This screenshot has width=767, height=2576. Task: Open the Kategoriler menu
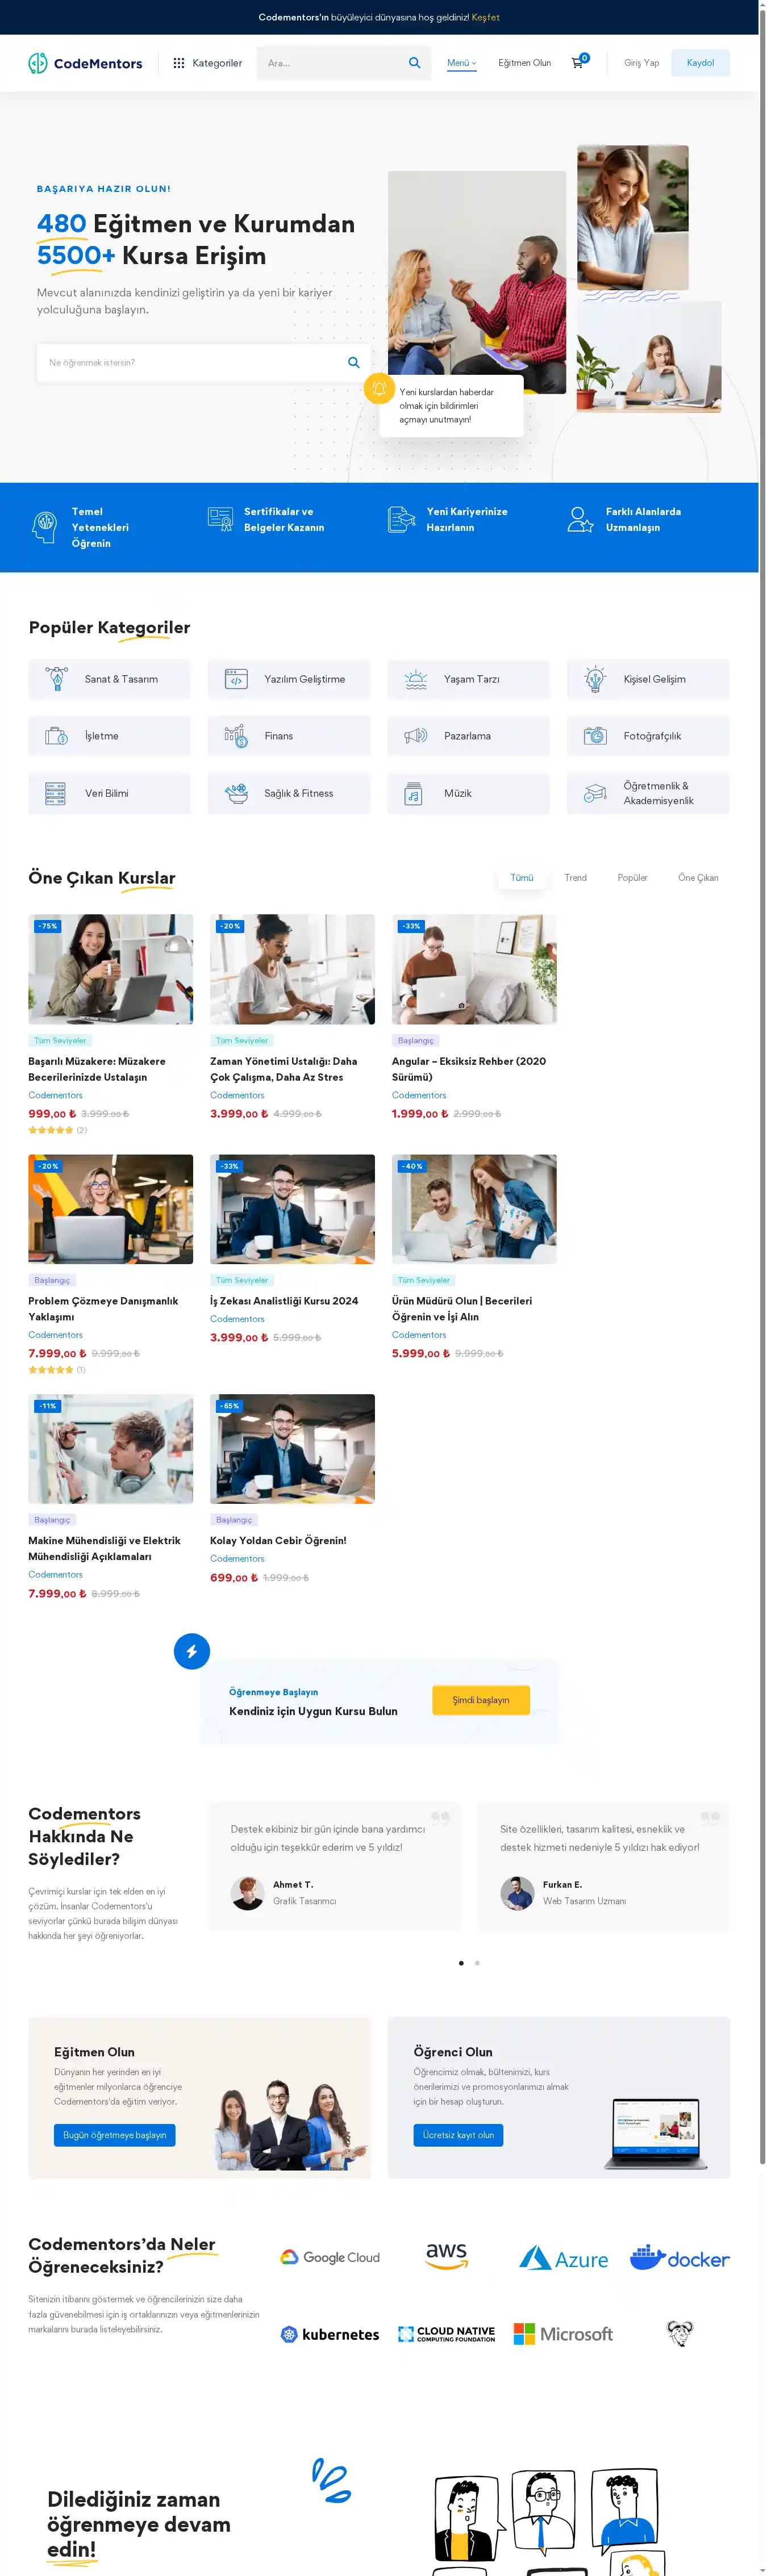(x=208, y=63)
